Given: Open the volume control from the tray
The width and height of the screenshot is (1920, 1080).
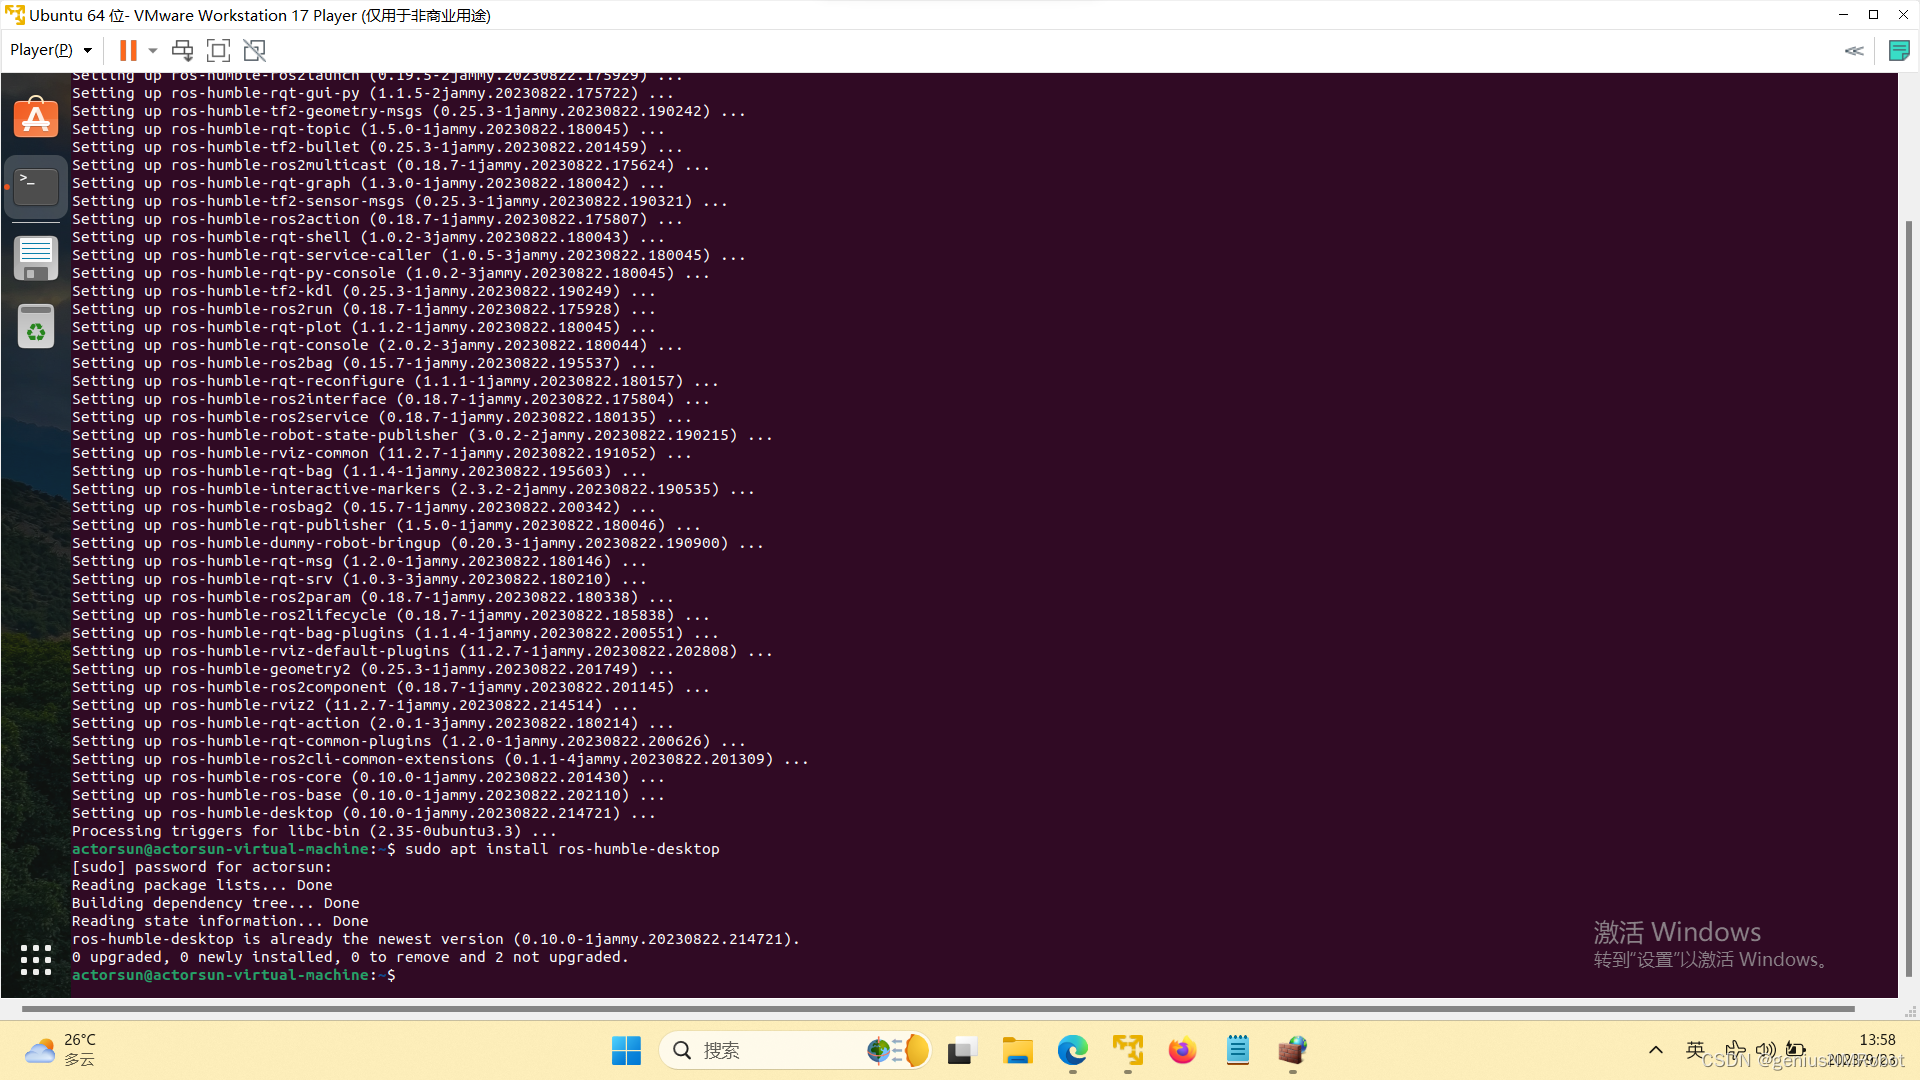Looking at the screenshot, I should [x=1766, y=1050].
